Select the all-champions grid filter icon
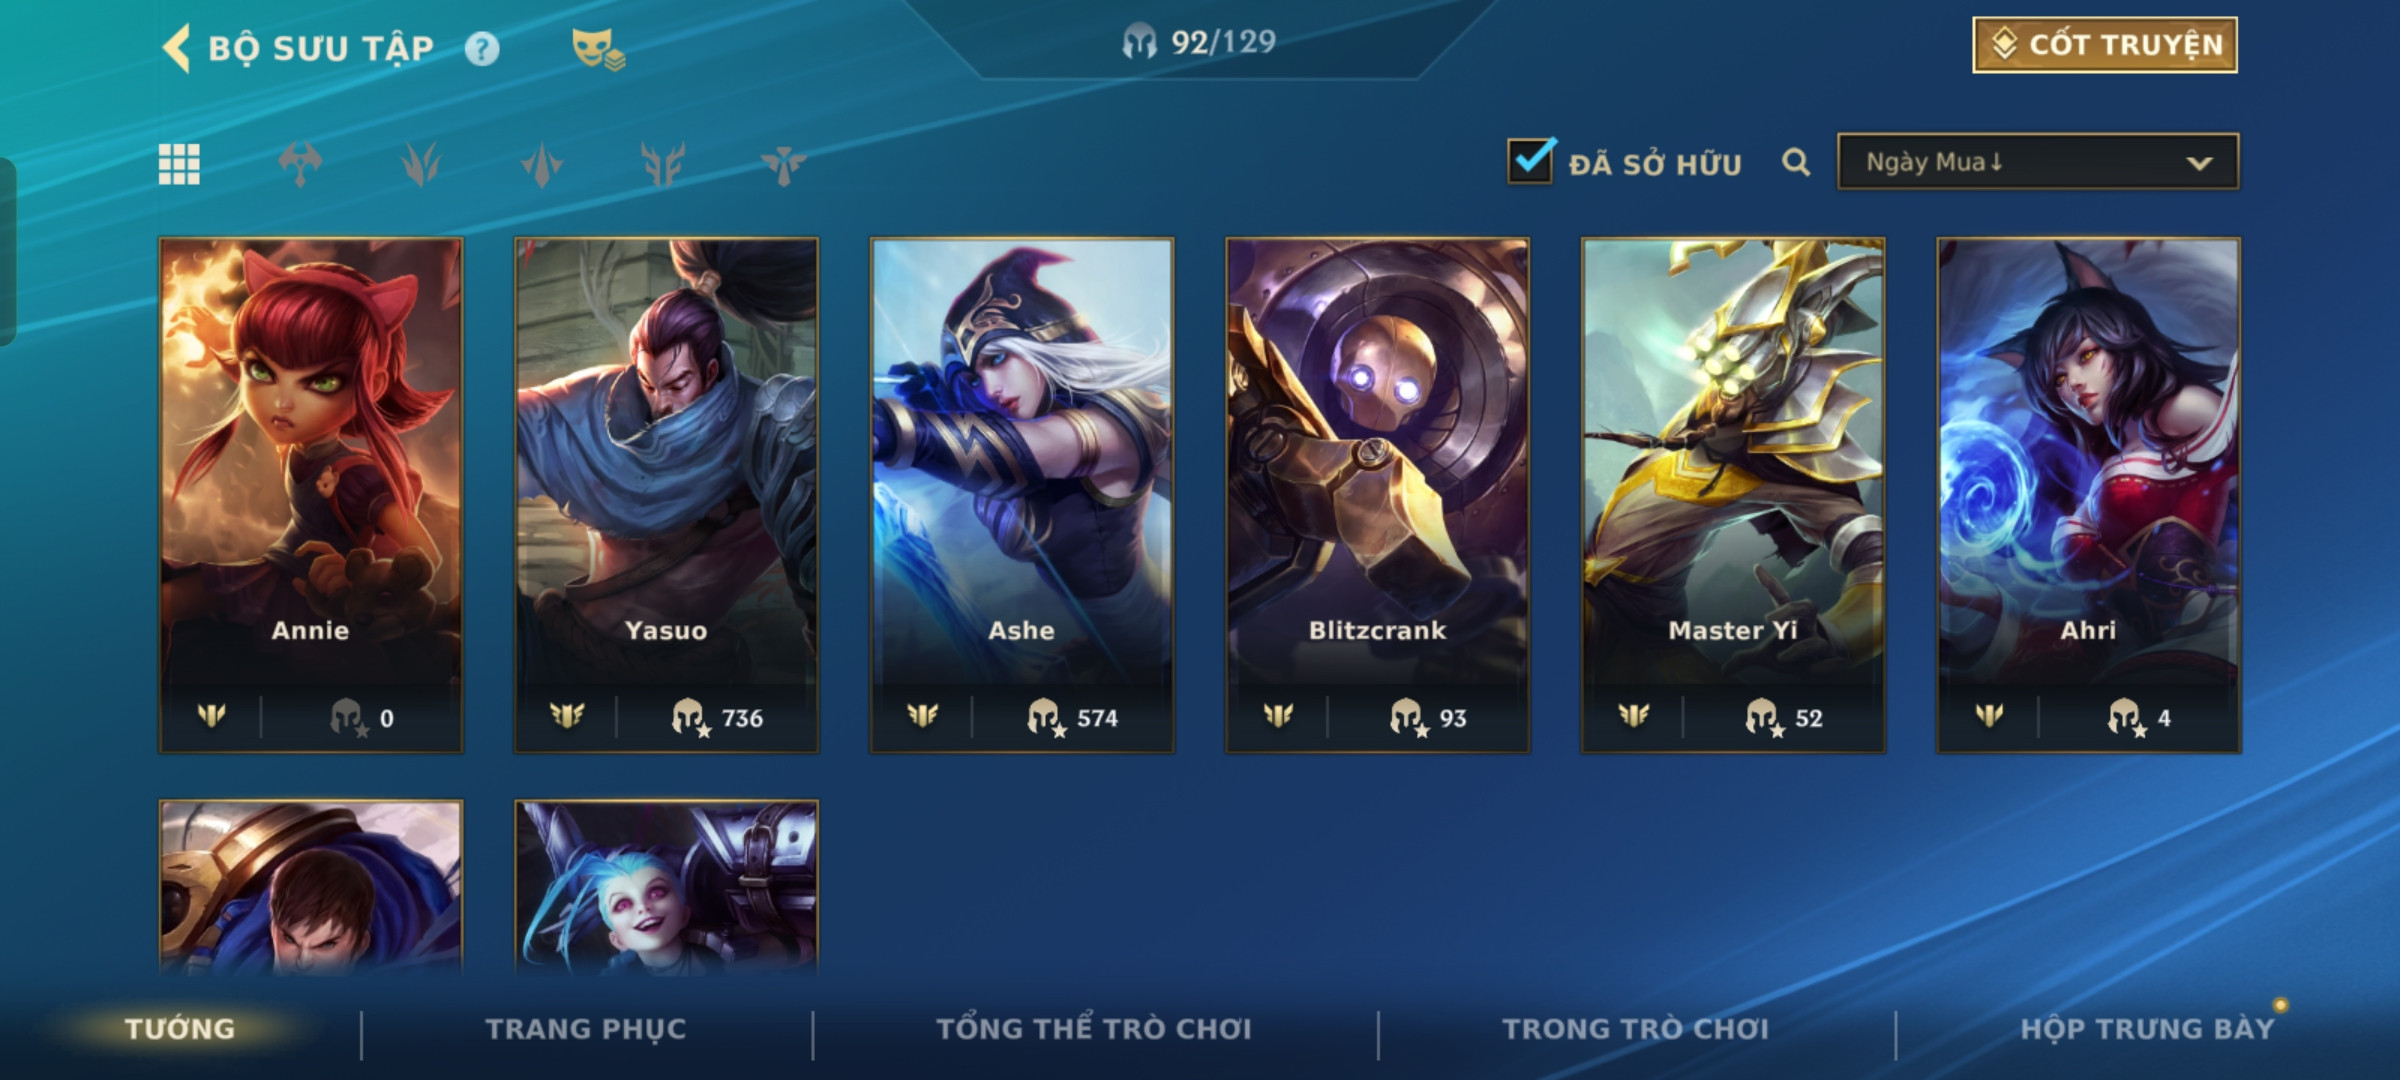This screenshot has height=1080, width=2400. (x=179, y=164)
